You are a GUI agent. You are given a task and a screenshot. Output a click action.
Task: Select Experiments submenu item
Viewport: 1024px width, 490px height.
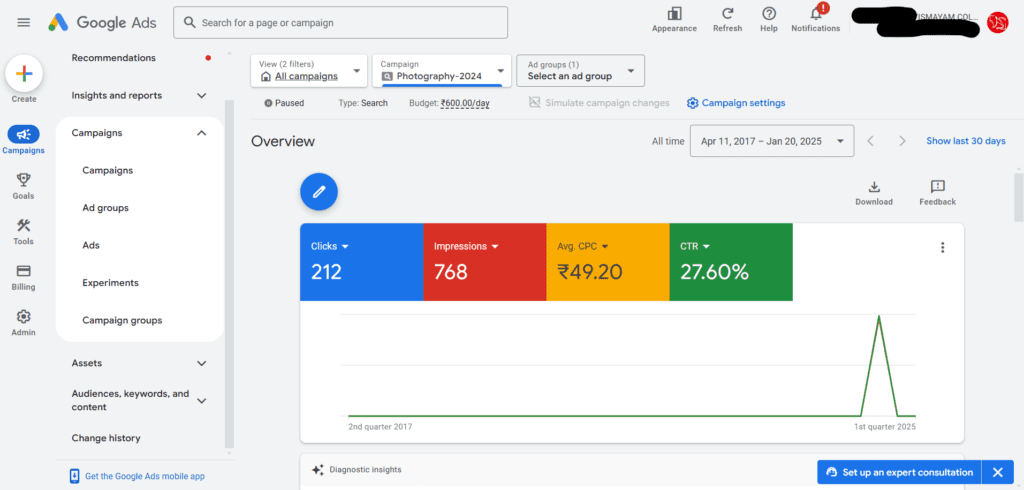tap(110, 283)
